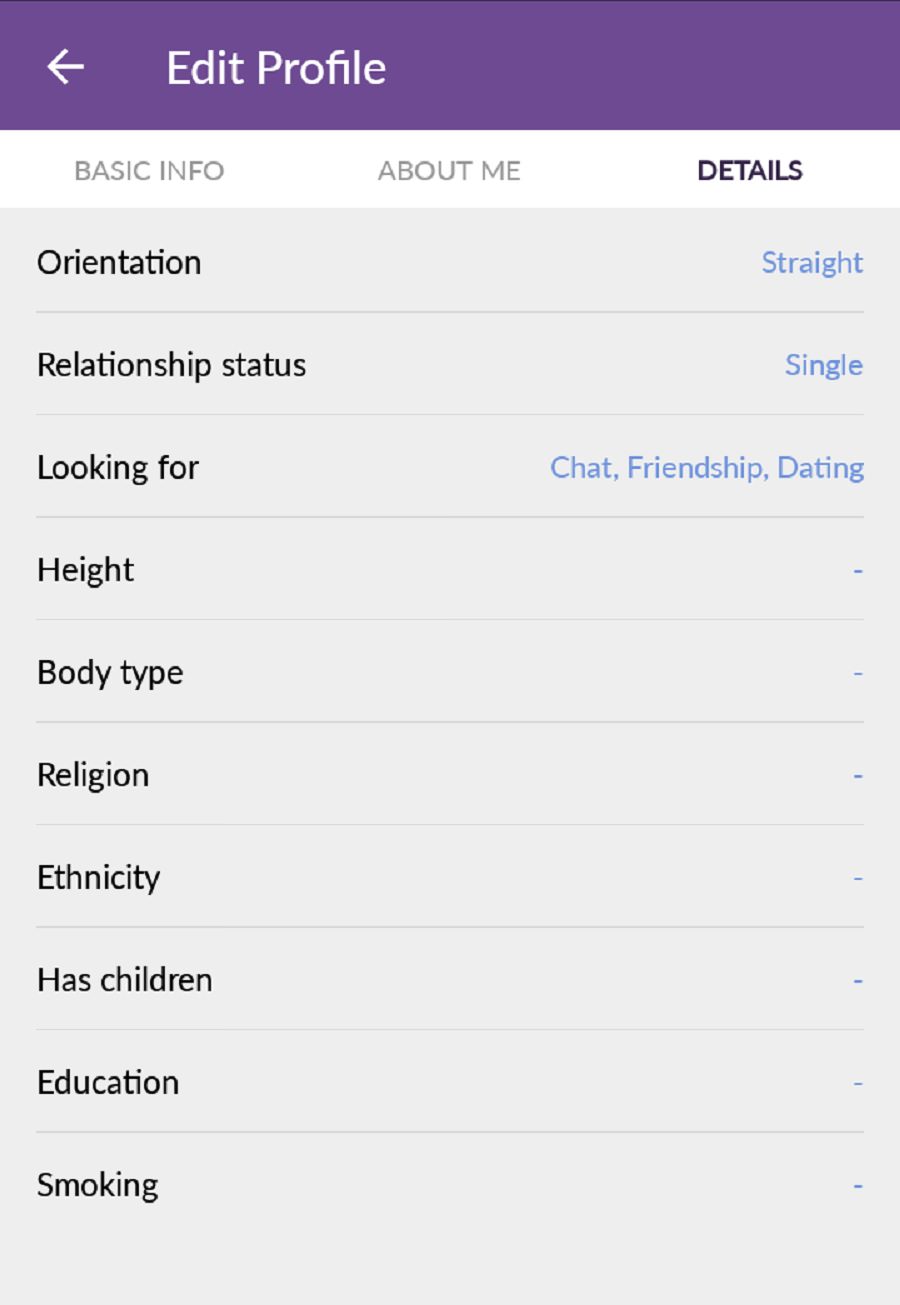Tap the Looking for label
Image resolution: width=900 pixels, height=1305 pixels.
(118, 467)
